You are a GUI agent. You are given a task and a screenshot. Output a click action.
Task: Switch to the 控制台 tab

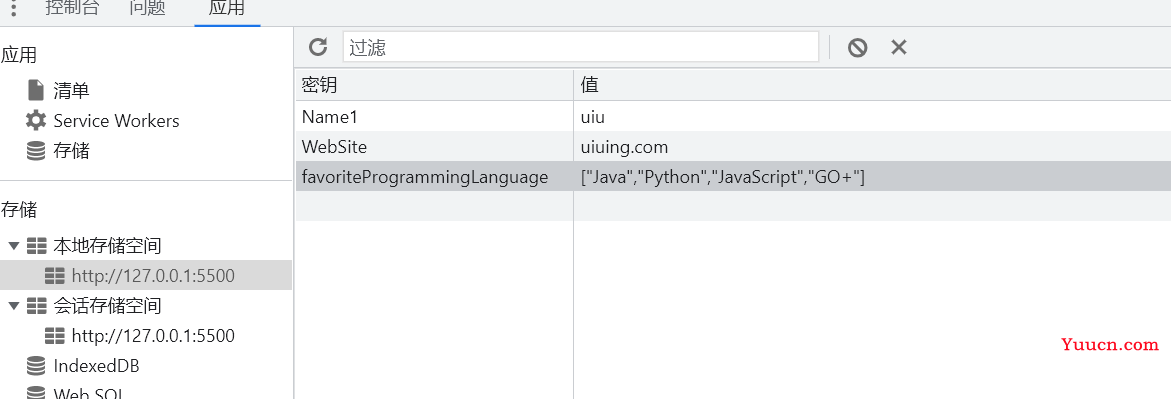[x=72, y=8]
